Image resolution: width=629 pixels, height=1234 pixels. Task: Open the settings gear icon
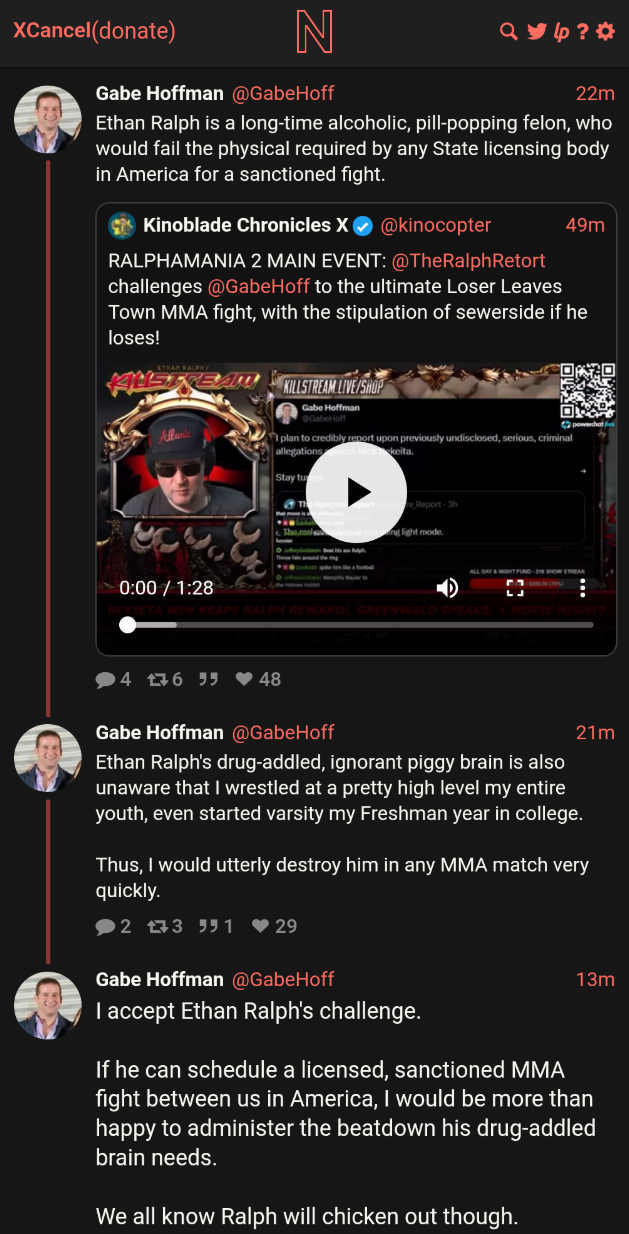click(x=605, y=32)
